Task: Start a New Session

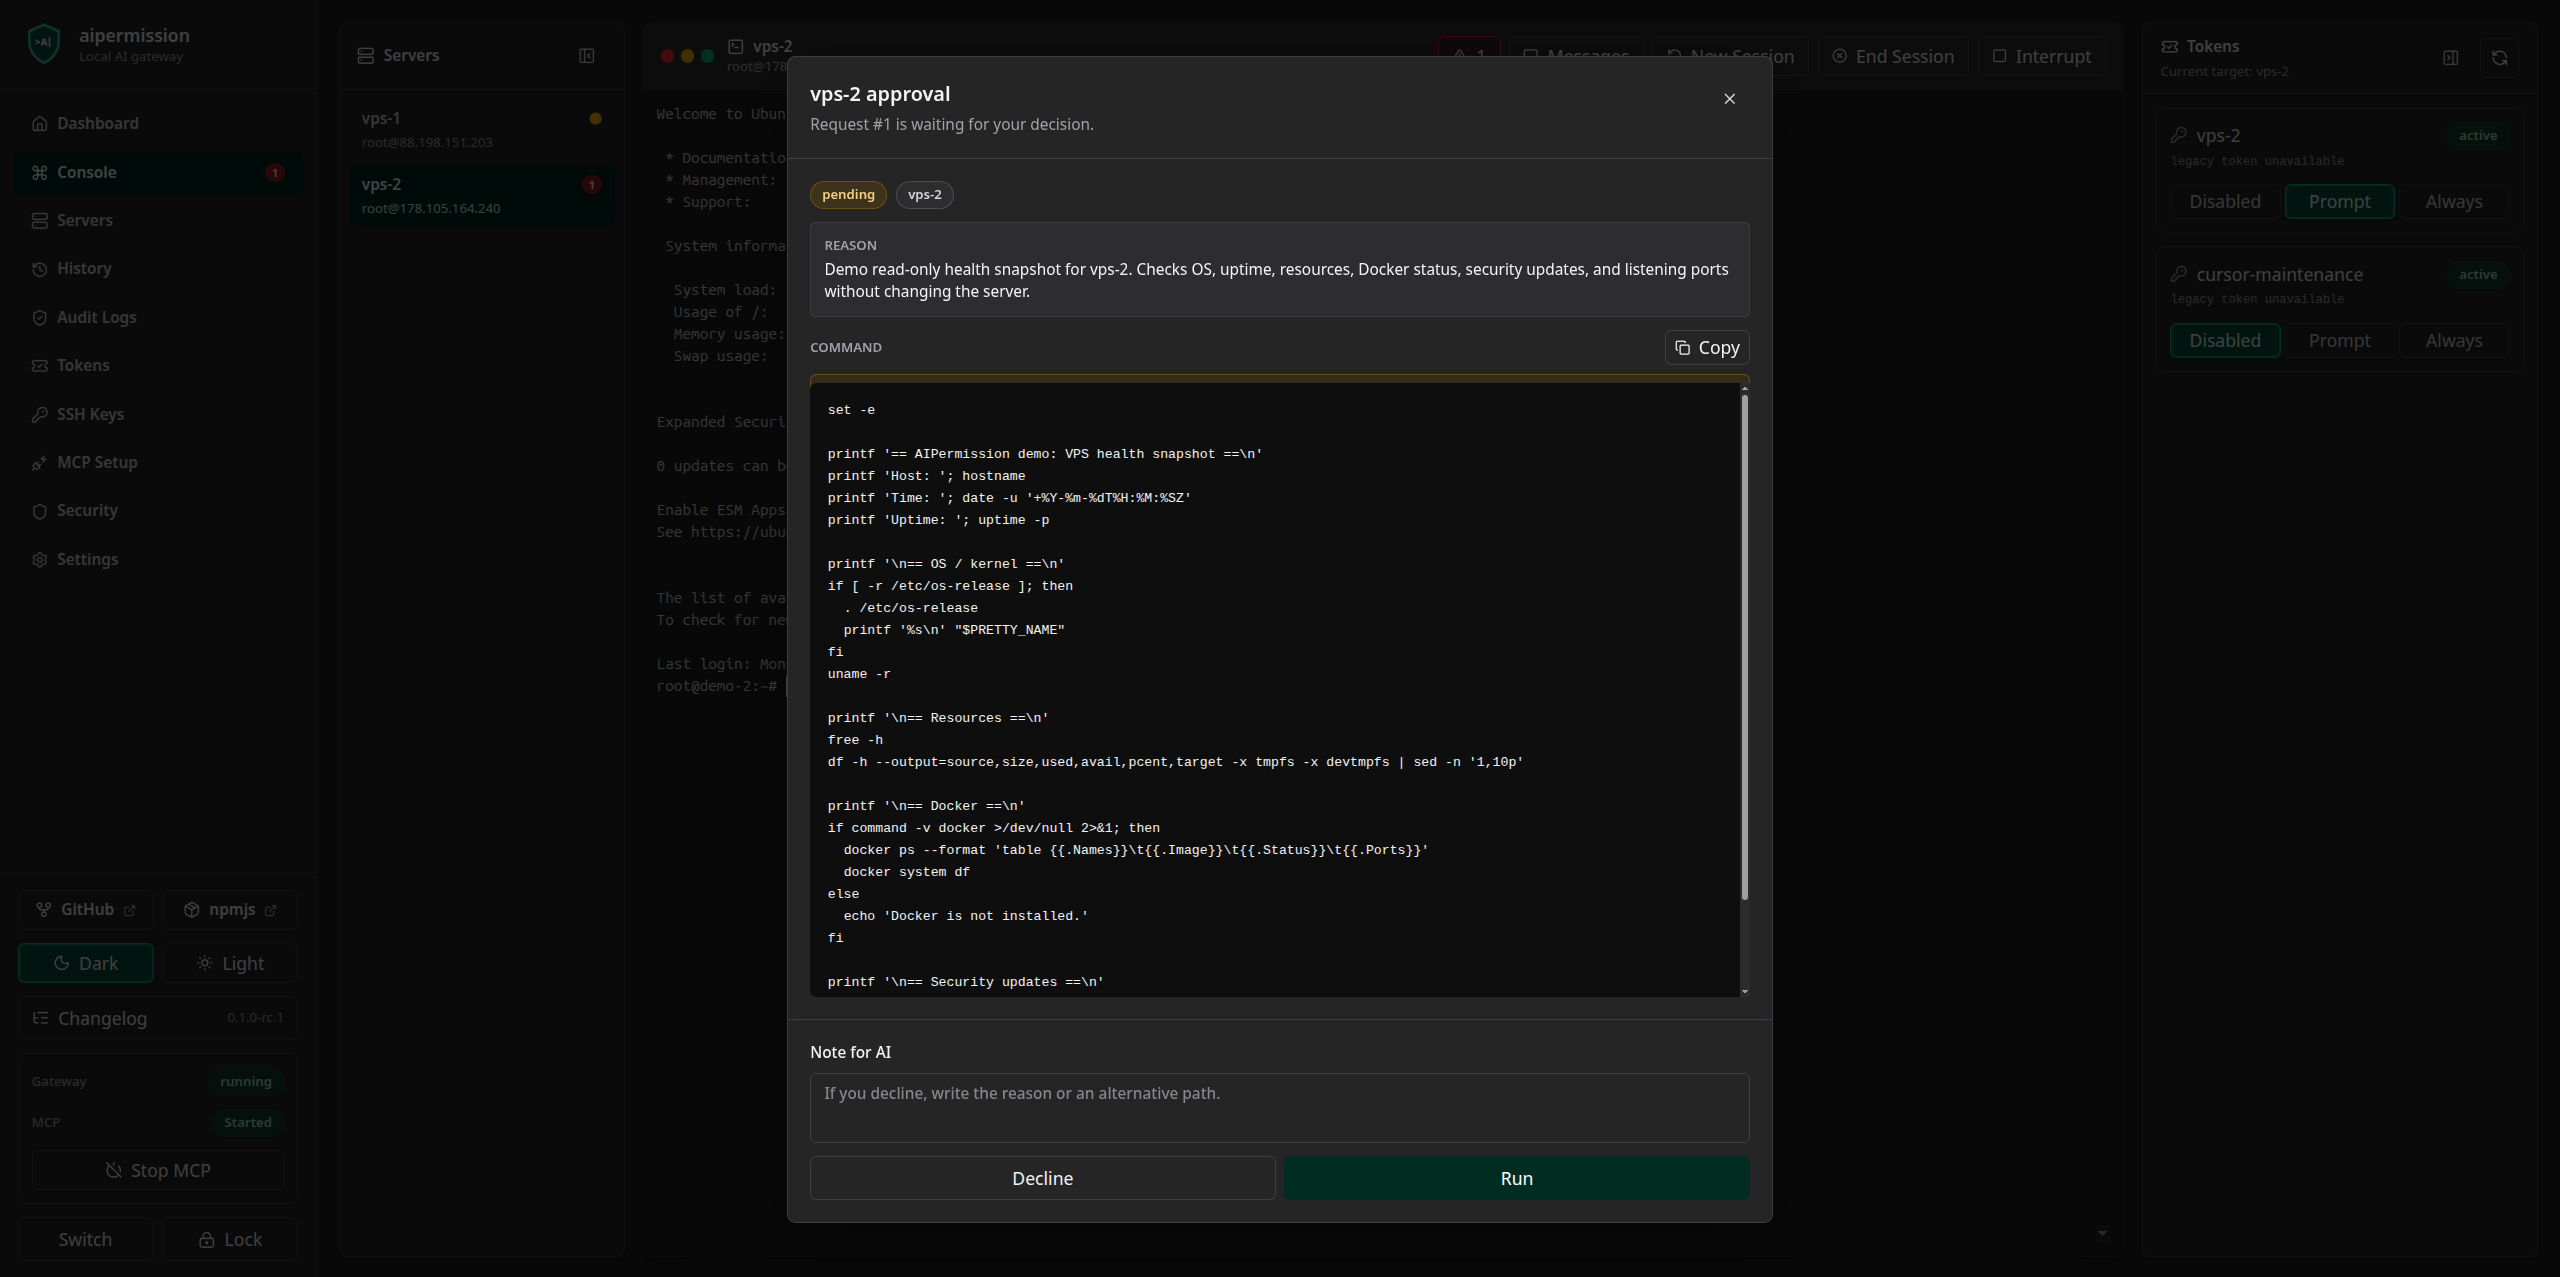Action: click(1731, 56)
